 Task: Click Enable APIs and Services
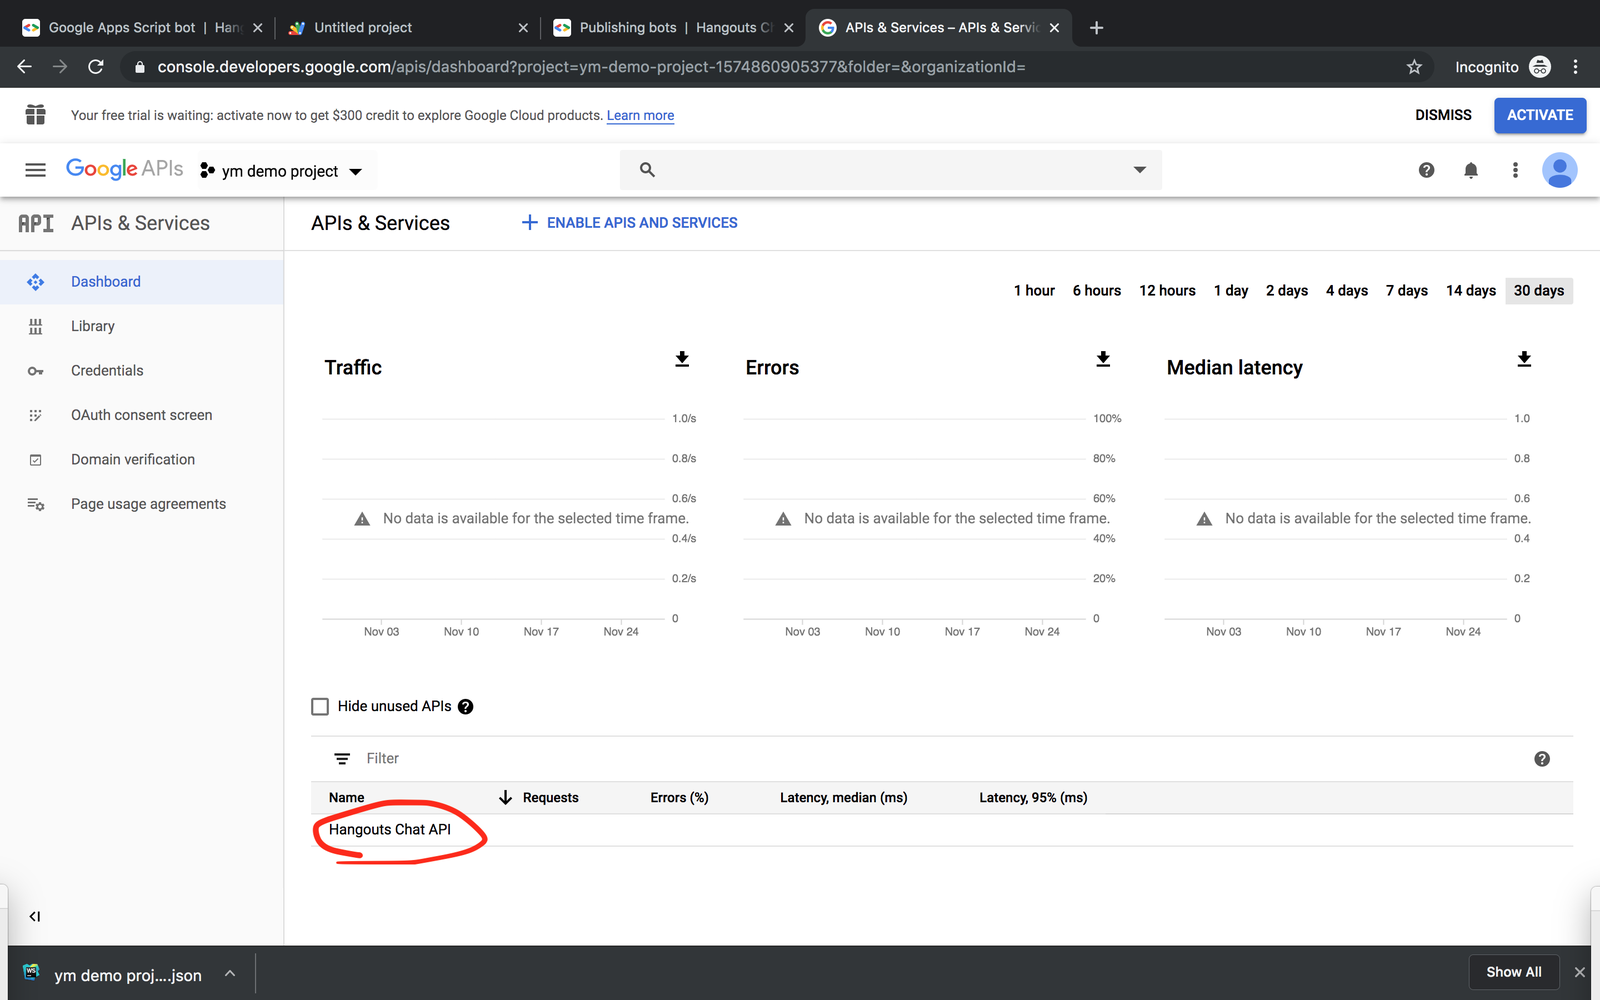pyautogui.click(x=630, y=223)
